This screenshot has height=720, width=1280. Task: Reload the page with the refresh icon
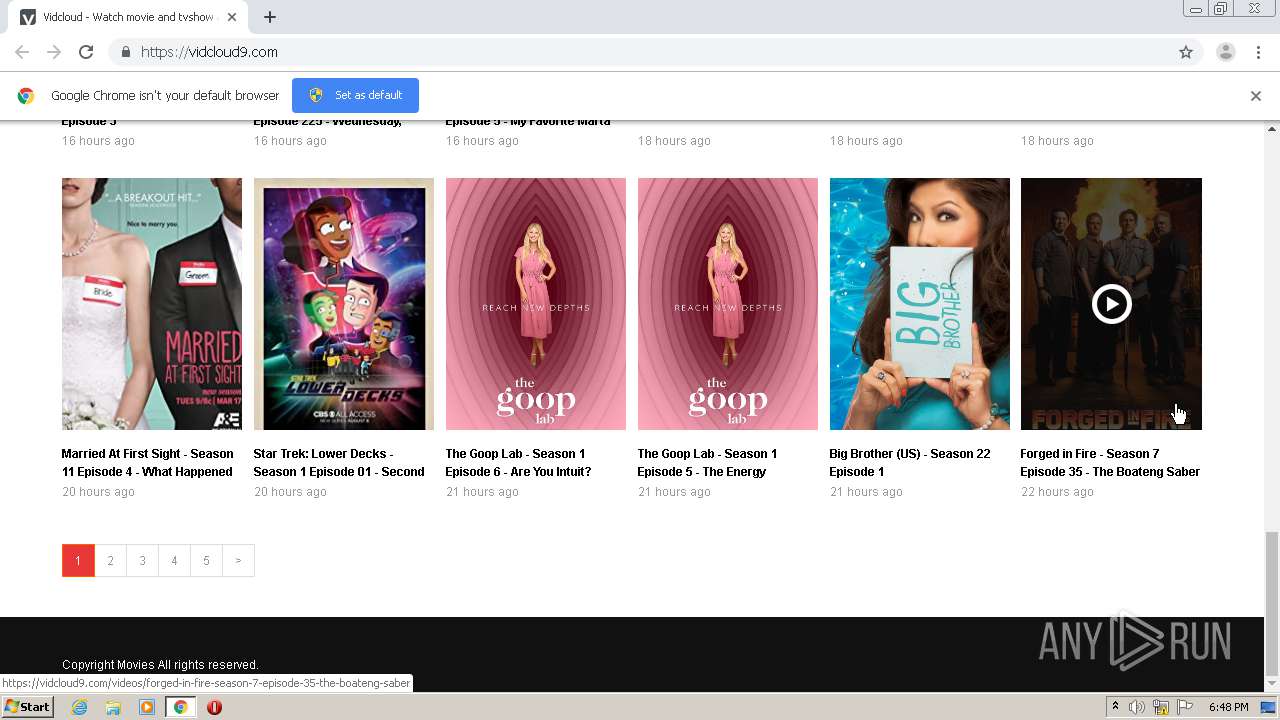(x=86, y=52)
